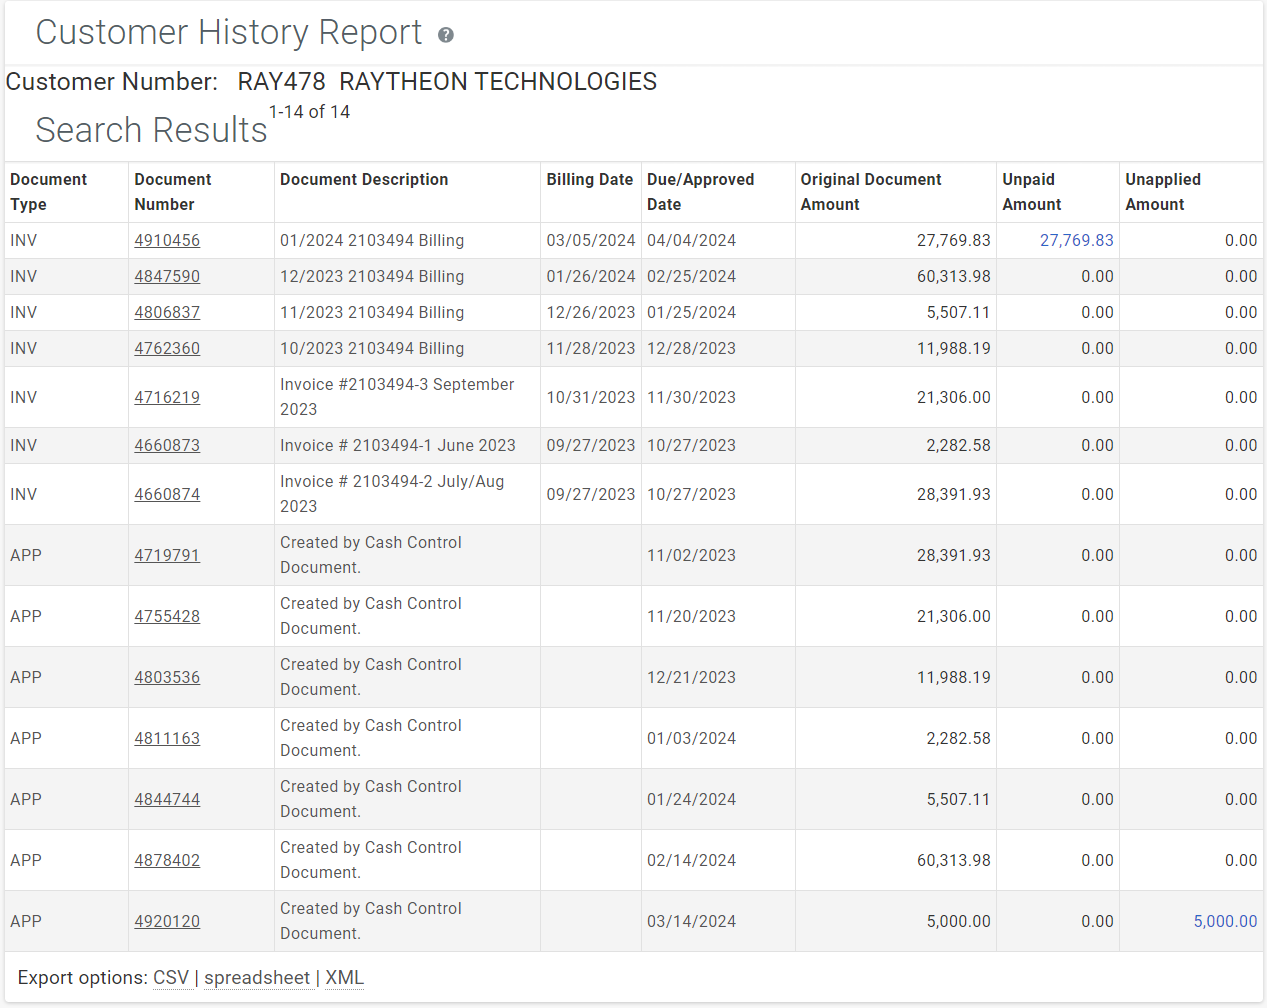Open invoice document 4660873
1267x1008 pixels.
click(167, 445)
